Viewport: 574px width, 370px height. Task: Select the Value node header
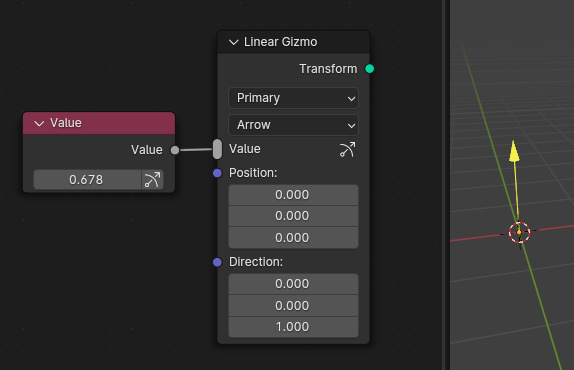coord(99,123)
